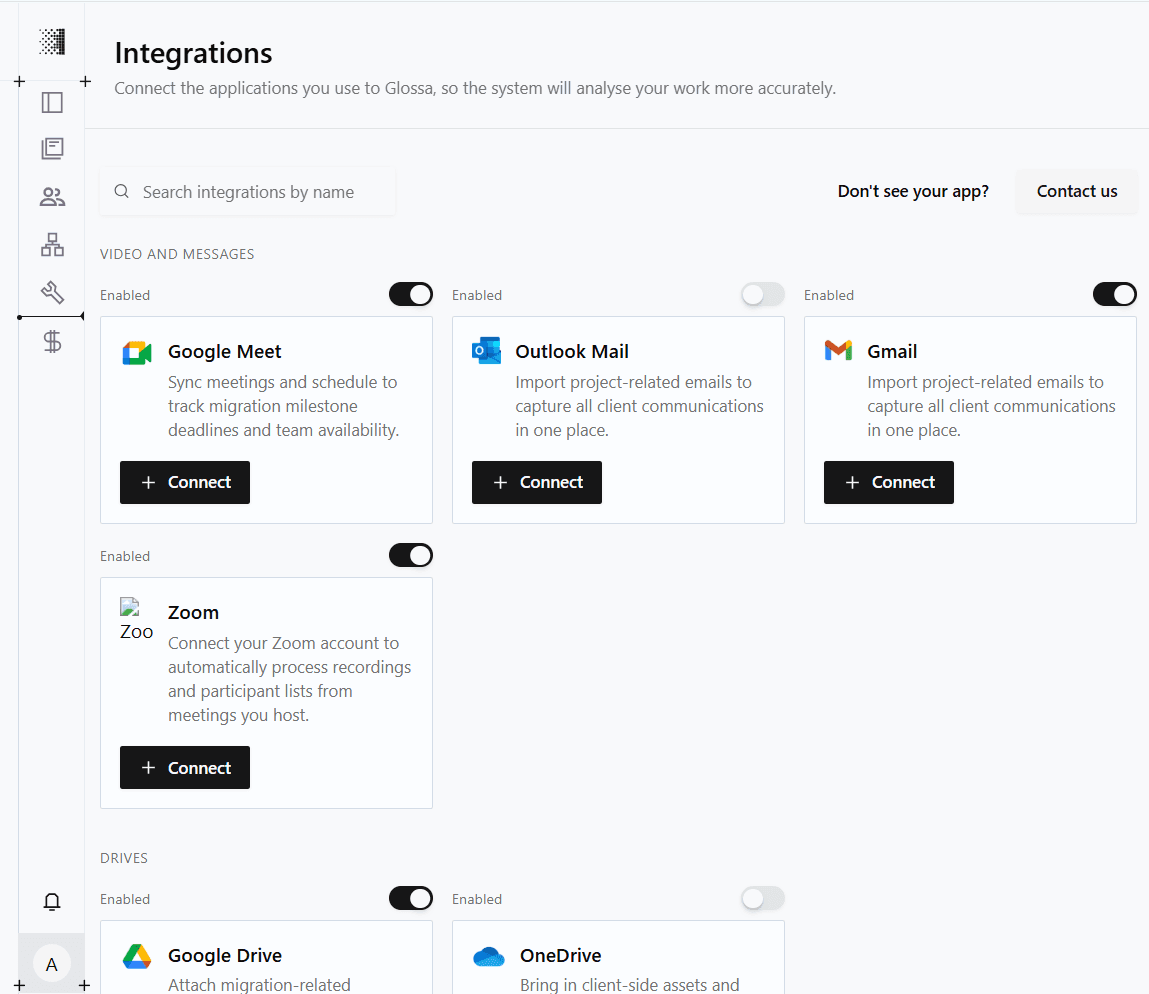Turn off the Google Drive toggle
The image size is (1149, 994).
[410, 898]
